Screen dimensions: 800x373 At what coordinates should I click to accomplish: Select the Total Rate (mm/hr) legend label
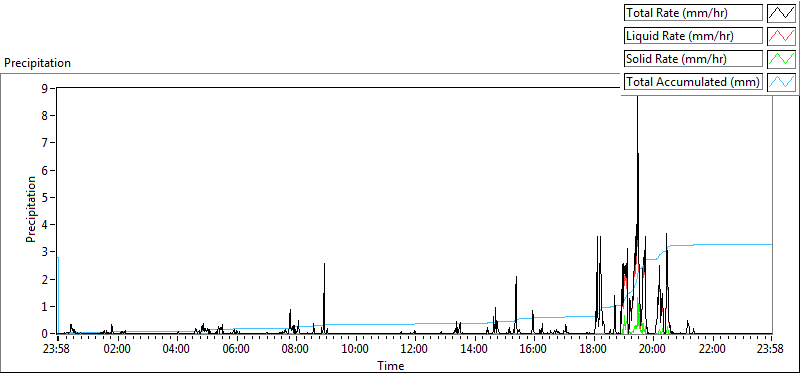[x=694, y=13]
